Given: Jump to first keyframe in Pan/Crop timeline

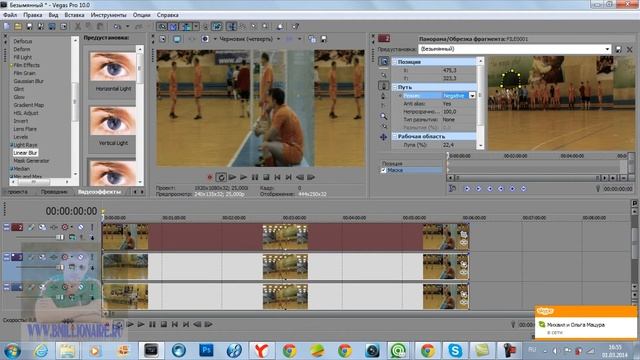Looking at the screenshot, I should pyautogui.click(x=467, y=189).
